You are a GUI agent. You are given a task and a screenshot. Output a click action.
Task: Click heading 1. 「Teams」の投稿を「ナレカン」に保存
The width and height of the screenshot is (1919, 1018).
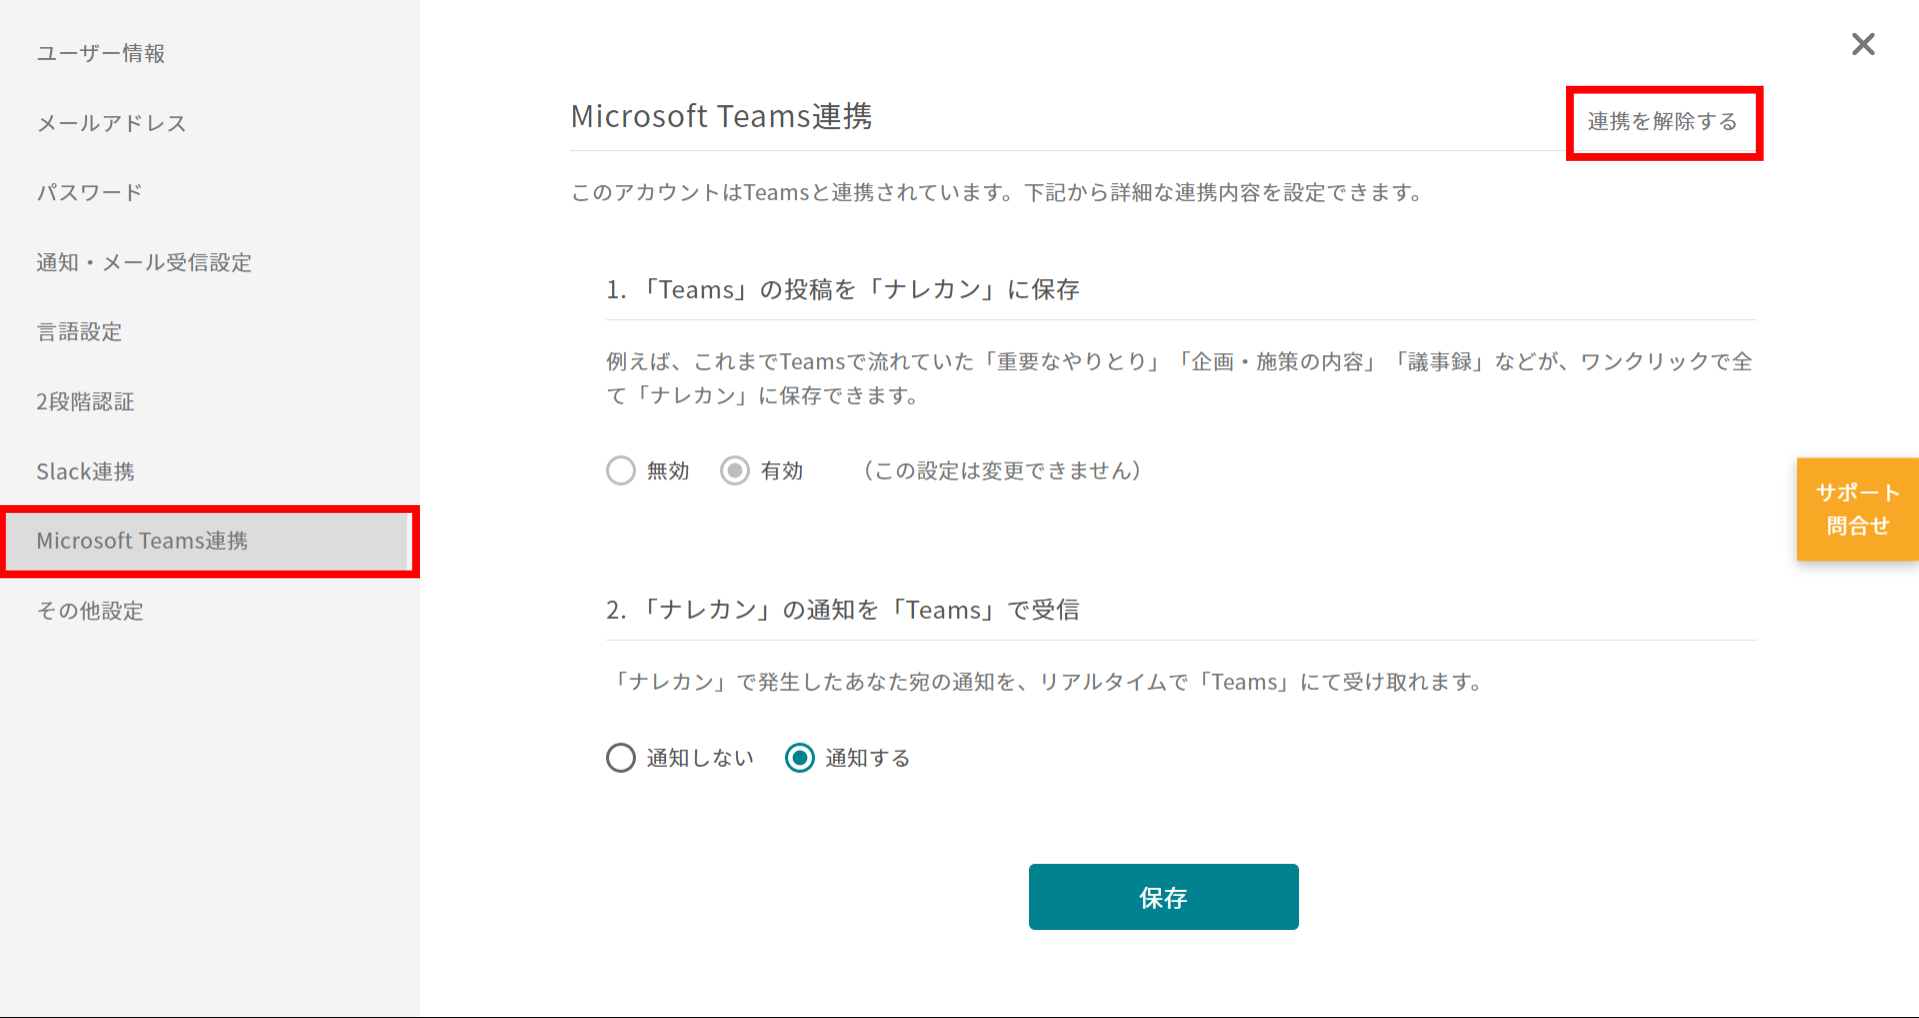click(843, 290)
